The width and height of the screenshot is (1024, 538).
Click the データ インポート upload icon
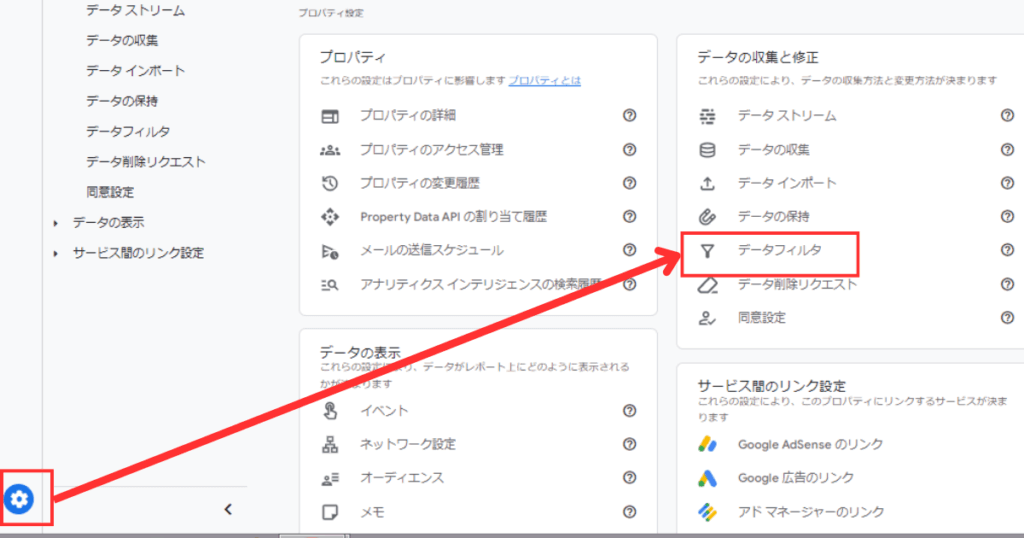(707, 183)
